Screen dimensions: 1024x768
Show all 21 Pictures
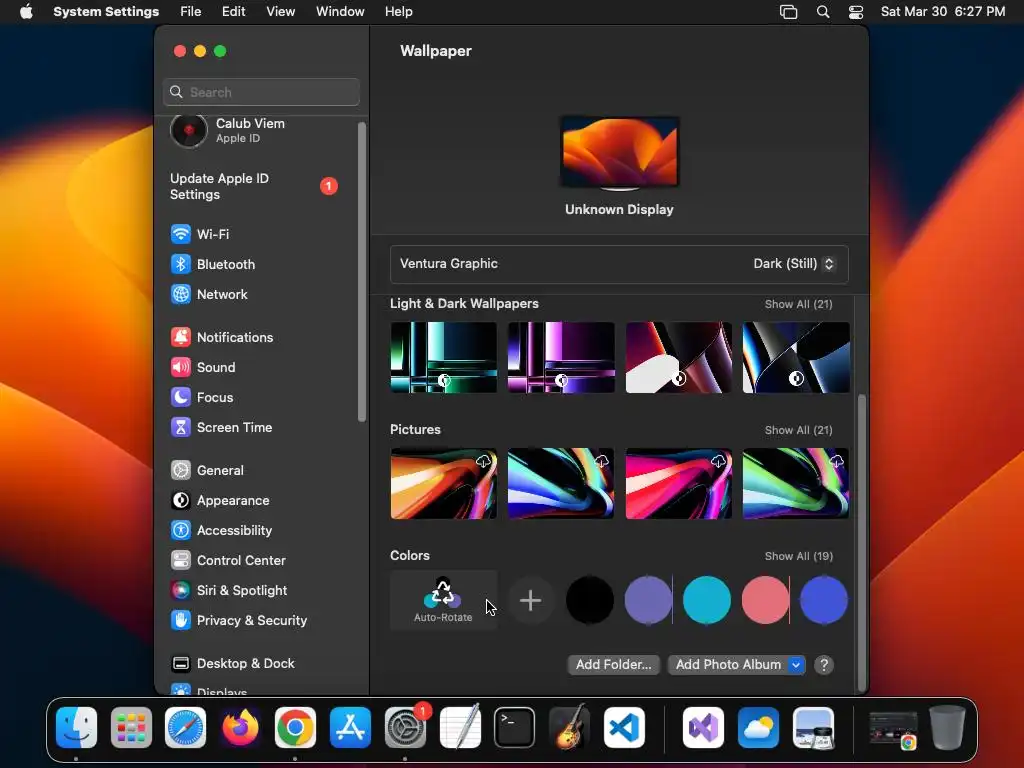pos(798,430)
